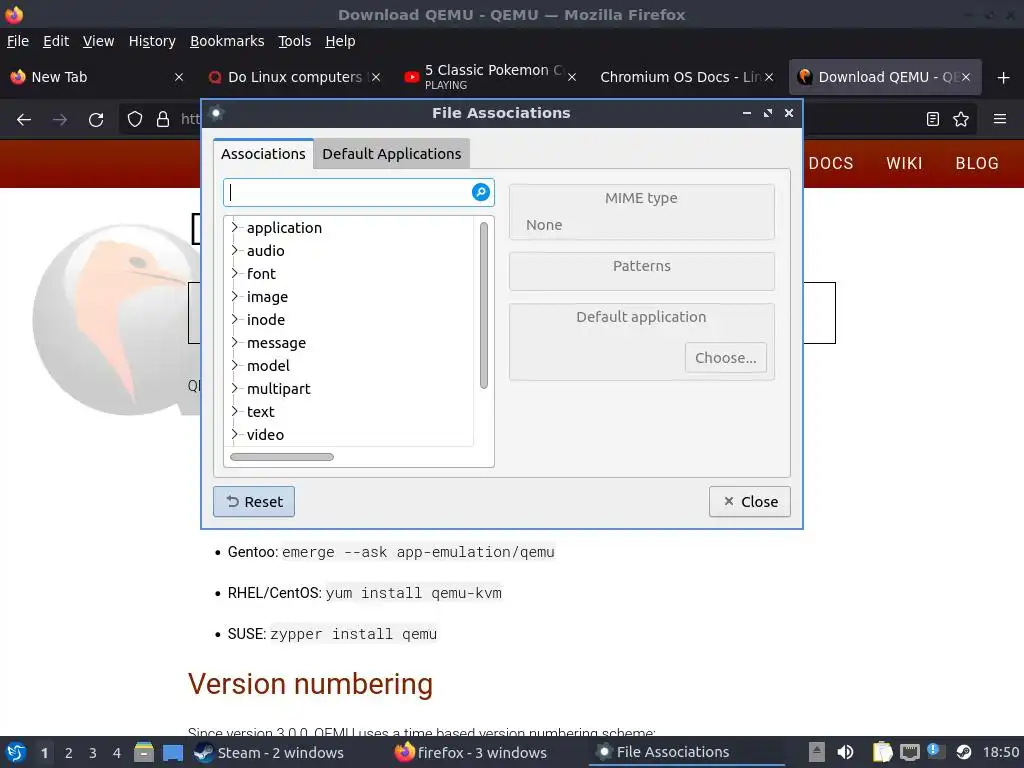Close the Chromium OS Docs tab

point(769,77)
